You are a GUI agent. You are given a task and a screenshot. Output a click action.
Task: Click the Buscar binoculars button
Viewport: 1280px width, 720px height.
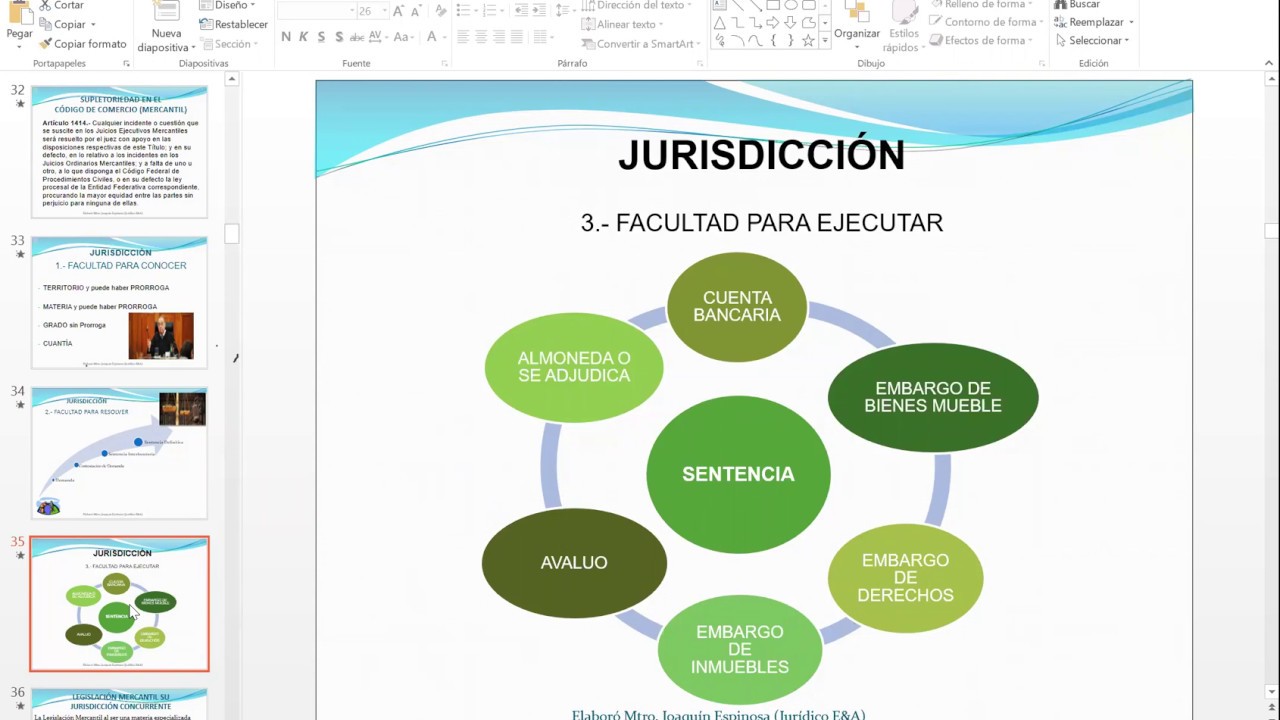tap(1077, 5)
